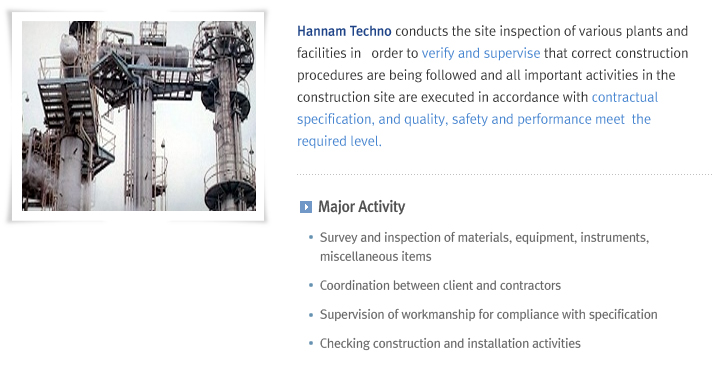Select the 'verify and supervise' highlighted text

pyautogui.click(x=481, y=53)
